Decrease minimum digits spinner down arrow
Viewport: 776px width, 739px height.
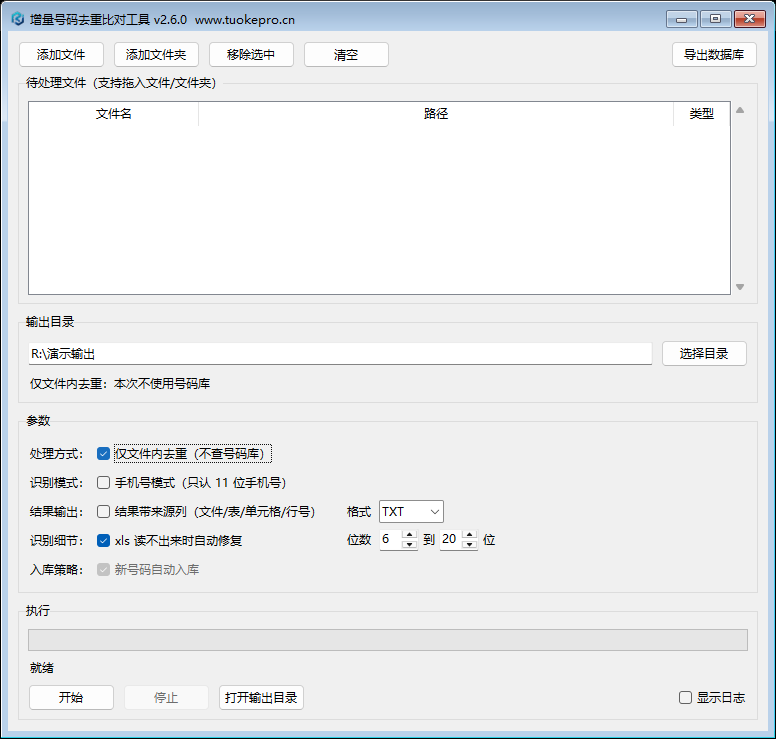point(409,544)
